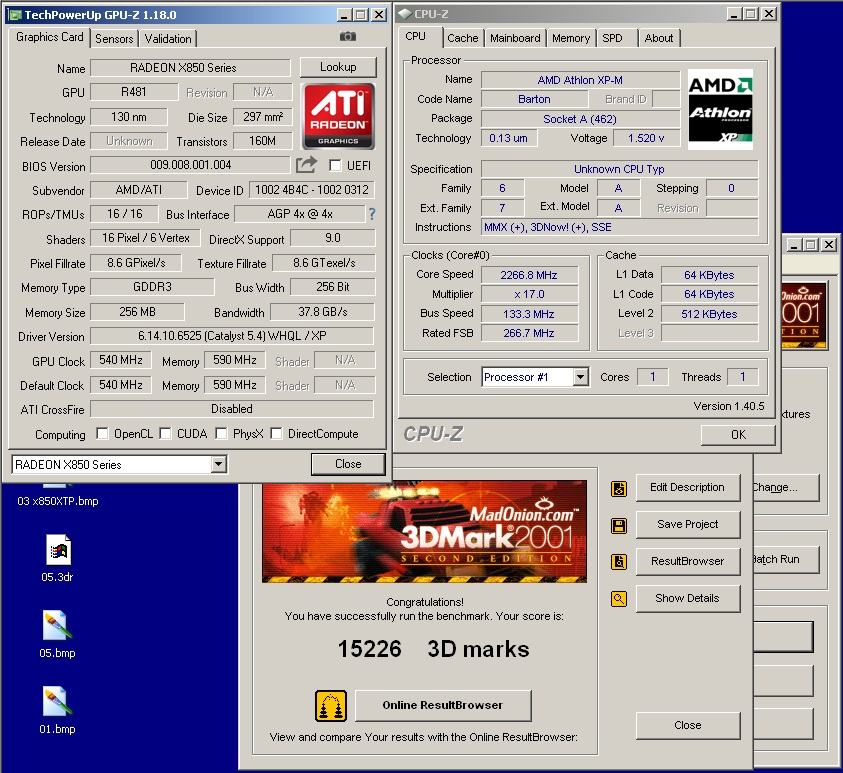The width and height of the screenshot is (843, 773).
Task: Toggle the OpenCL checkbox
Action: [x=102, y=434]
